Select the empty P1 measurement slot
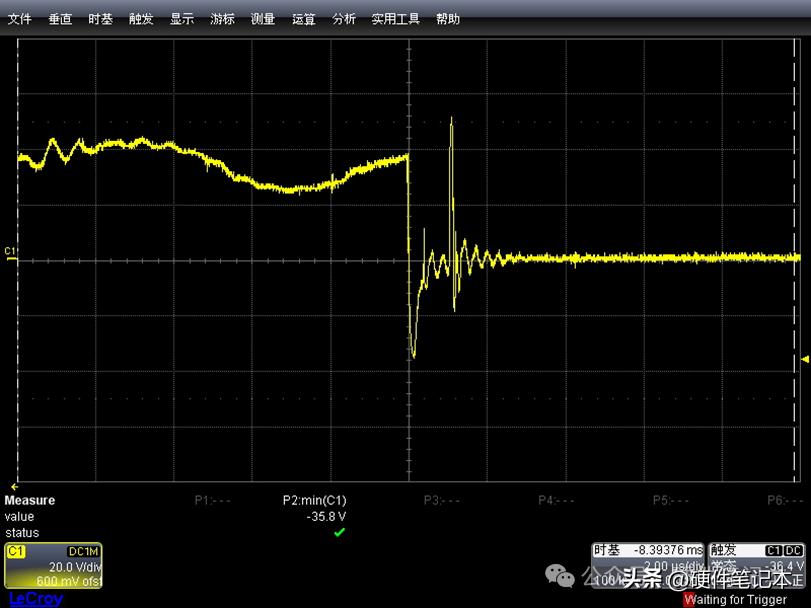The width and height of the screenshot is (811, 608). [x=212, y=500]
